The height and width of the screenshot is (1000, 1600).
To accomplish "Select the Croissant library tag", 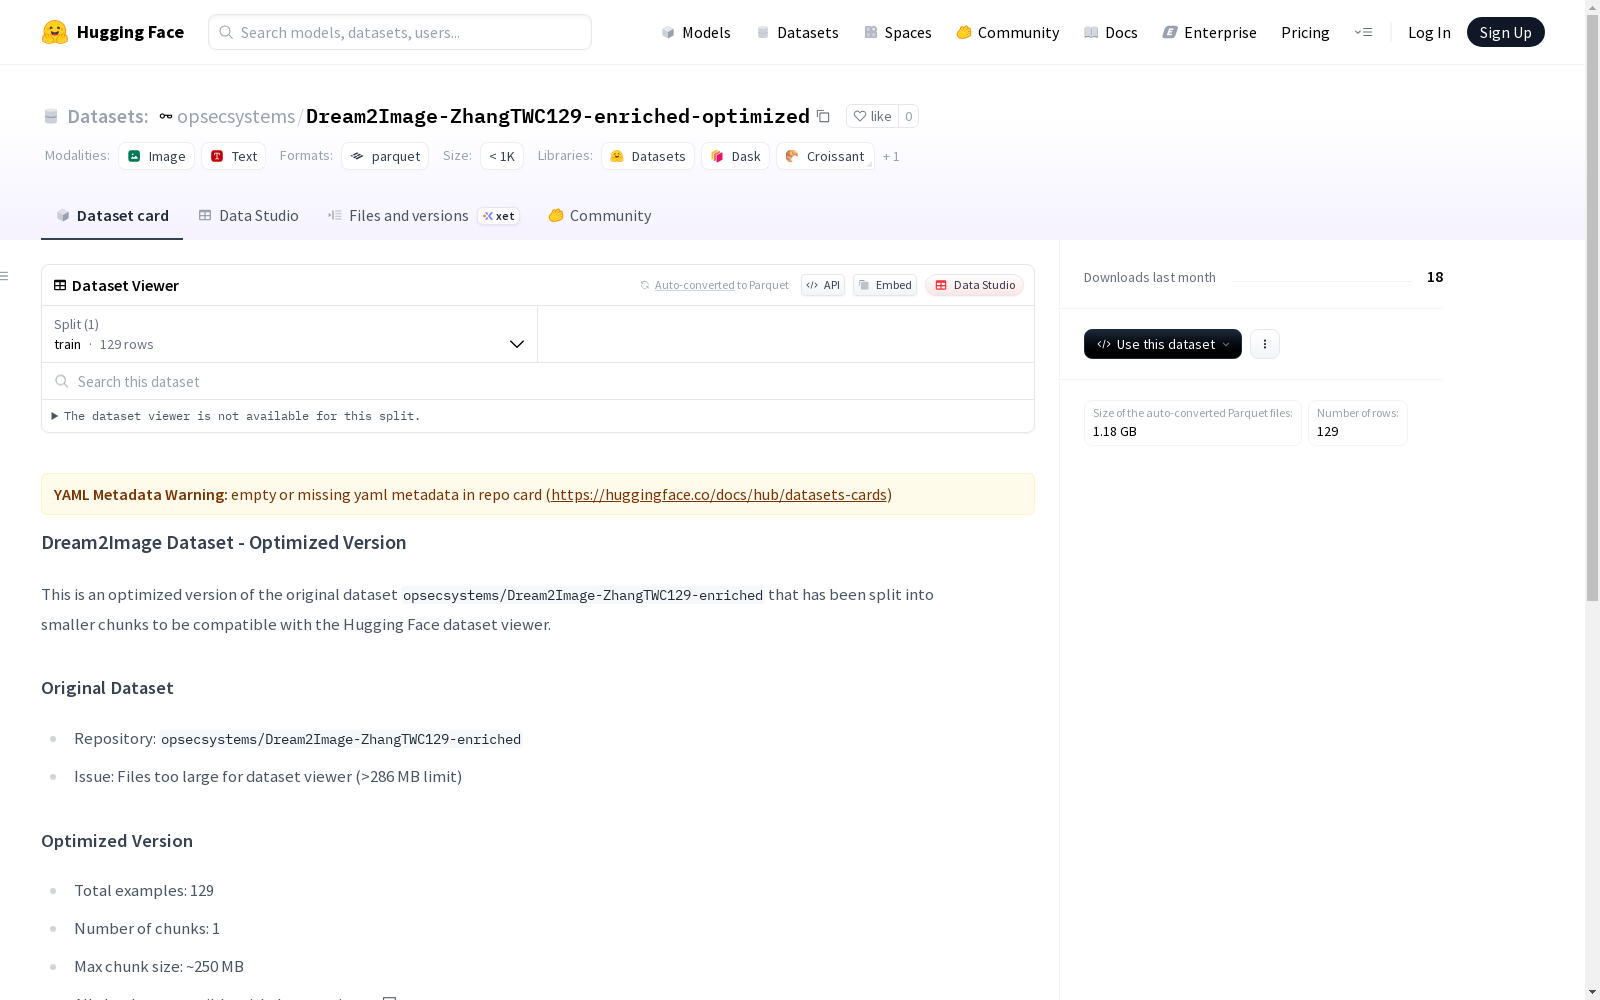I will pyautogui.click(x=825, y=156).
